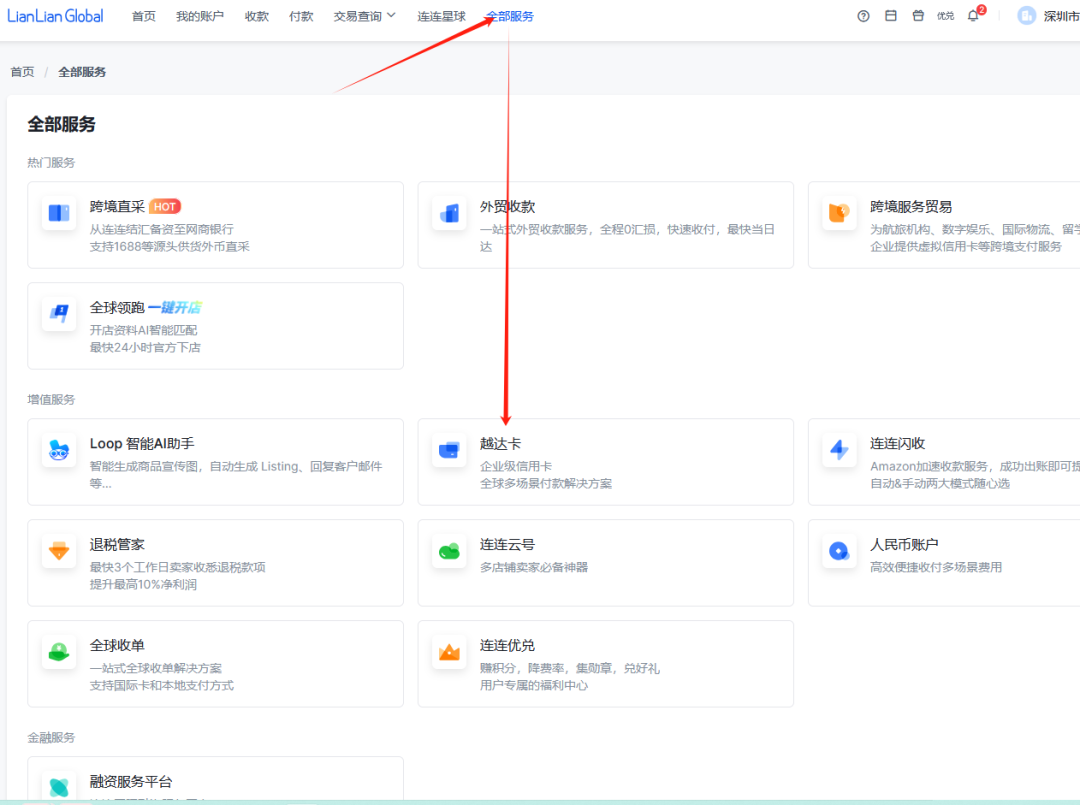Select the 全部服务 navigation tab
1080x805 pixels.
[x=510, y=16]
